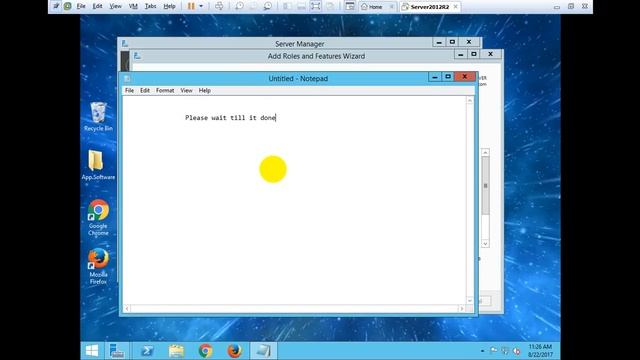The image size is (640, 360).
Task: Click the Add Roles Wizard title icon
Action: pyautogui.click(x=137, y=56)
